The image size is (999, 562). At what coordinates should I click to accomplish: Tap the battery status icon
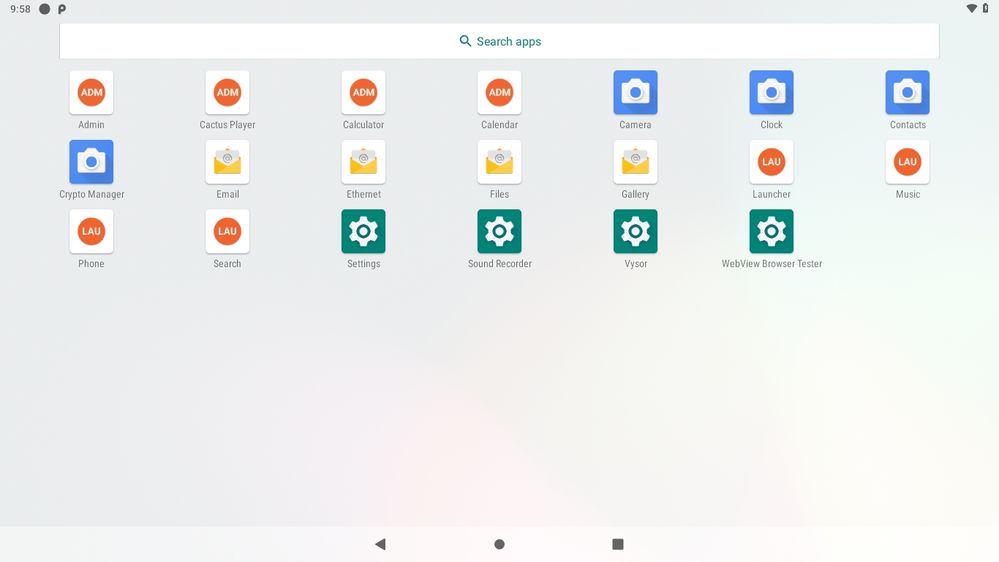point(986,8)
